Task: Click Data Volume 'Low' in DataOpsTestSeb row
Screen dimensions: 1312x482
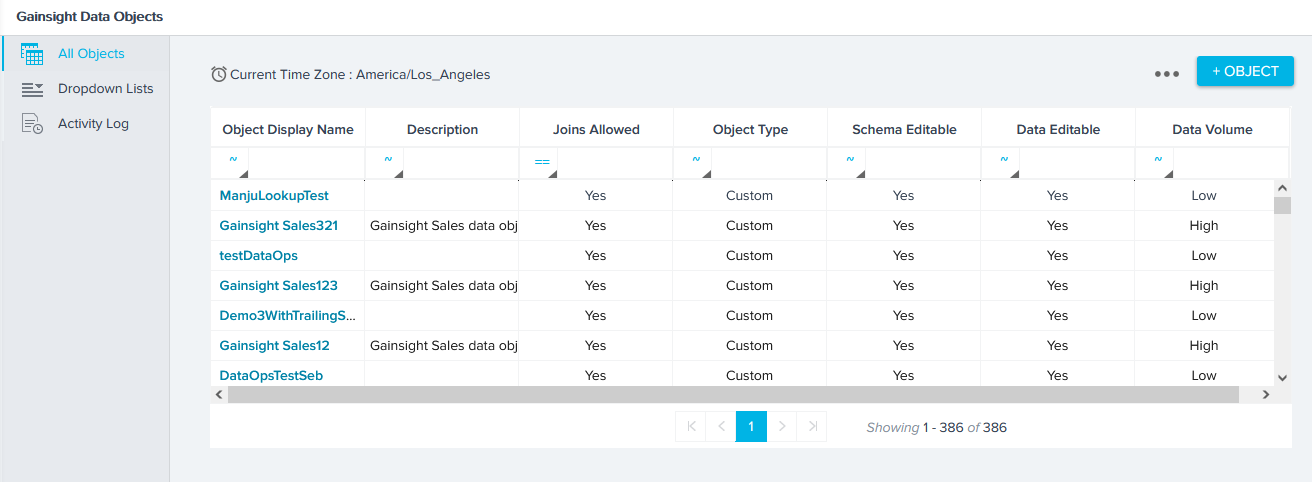Action: pos(1204,376)
